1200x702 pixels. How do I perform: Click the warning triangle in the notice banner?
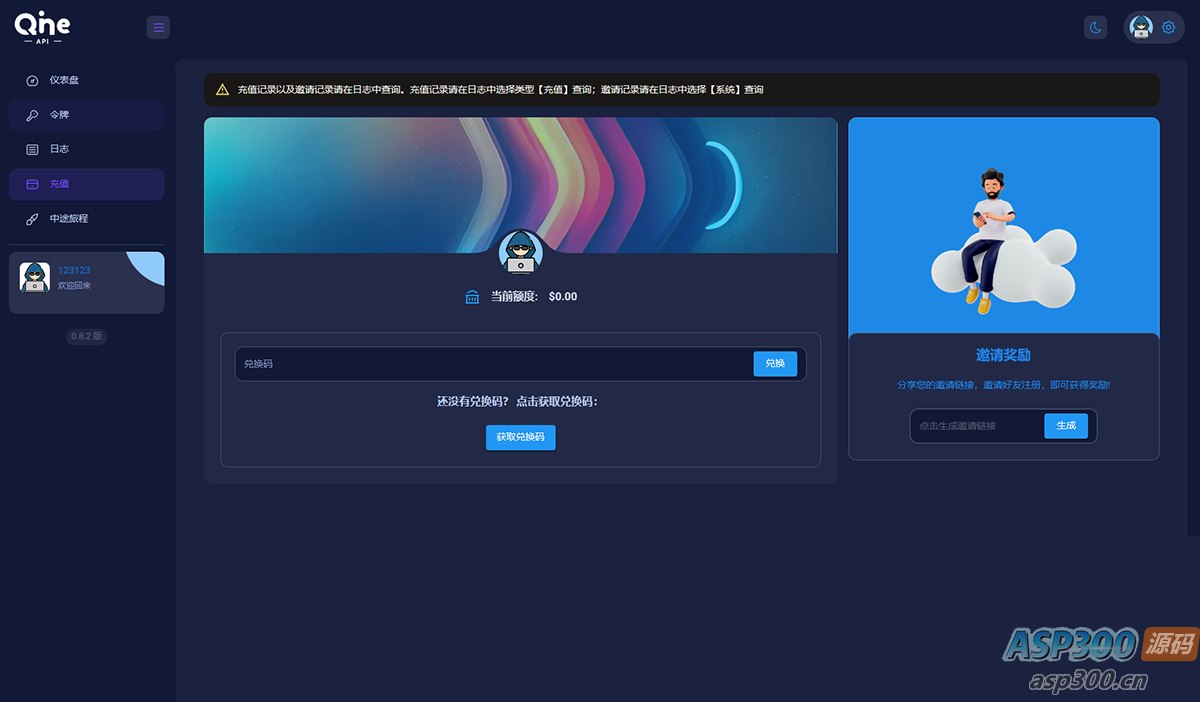[220, 89]
